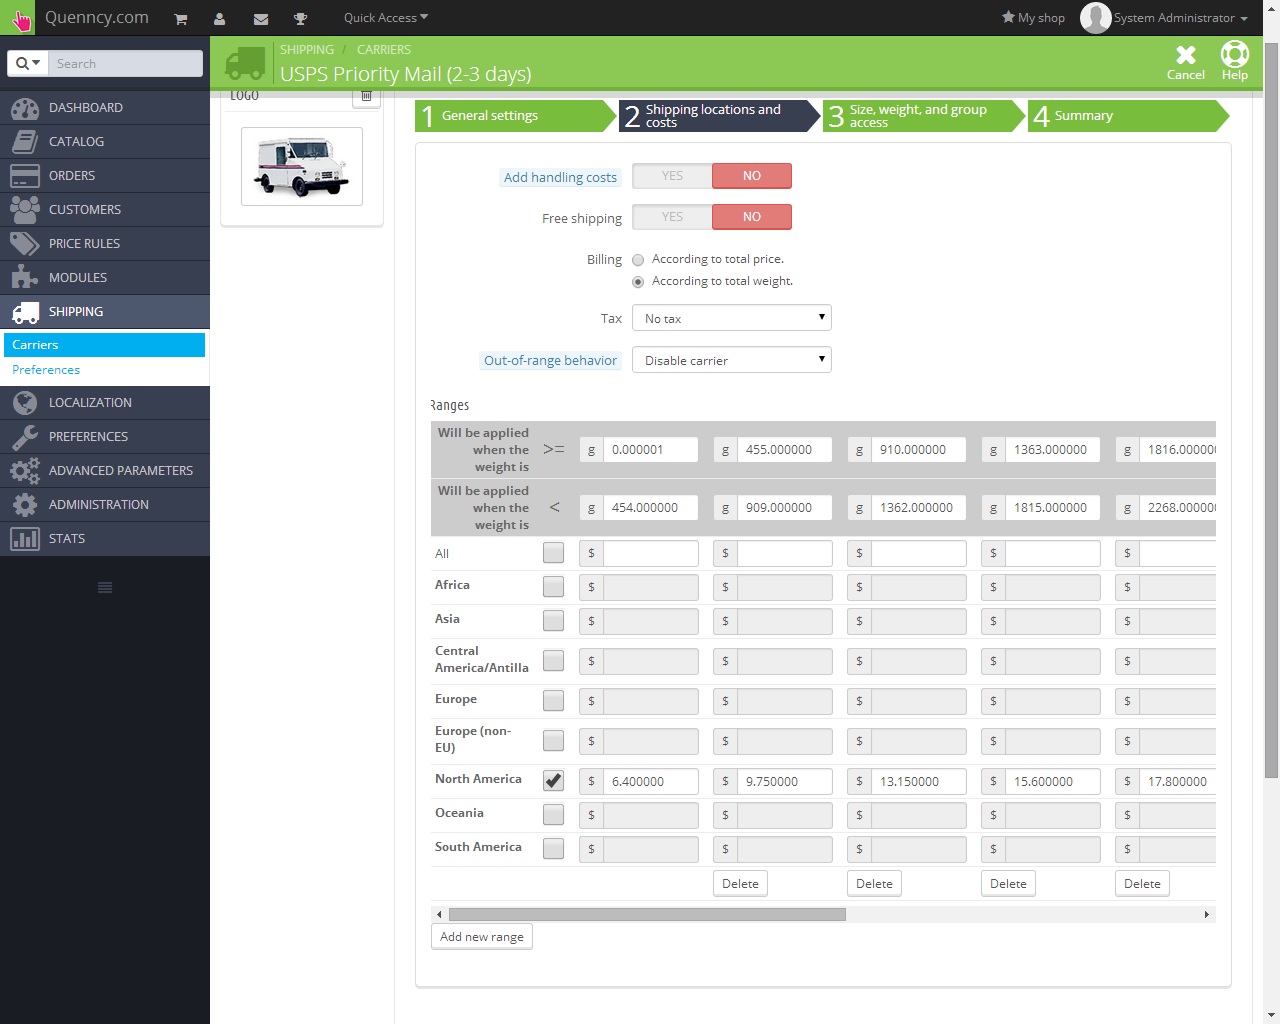1280x1024 pixels.
Task: Edit the 0.000001 lower weight field
Action: pyautogui.click(x=650, y=450)
